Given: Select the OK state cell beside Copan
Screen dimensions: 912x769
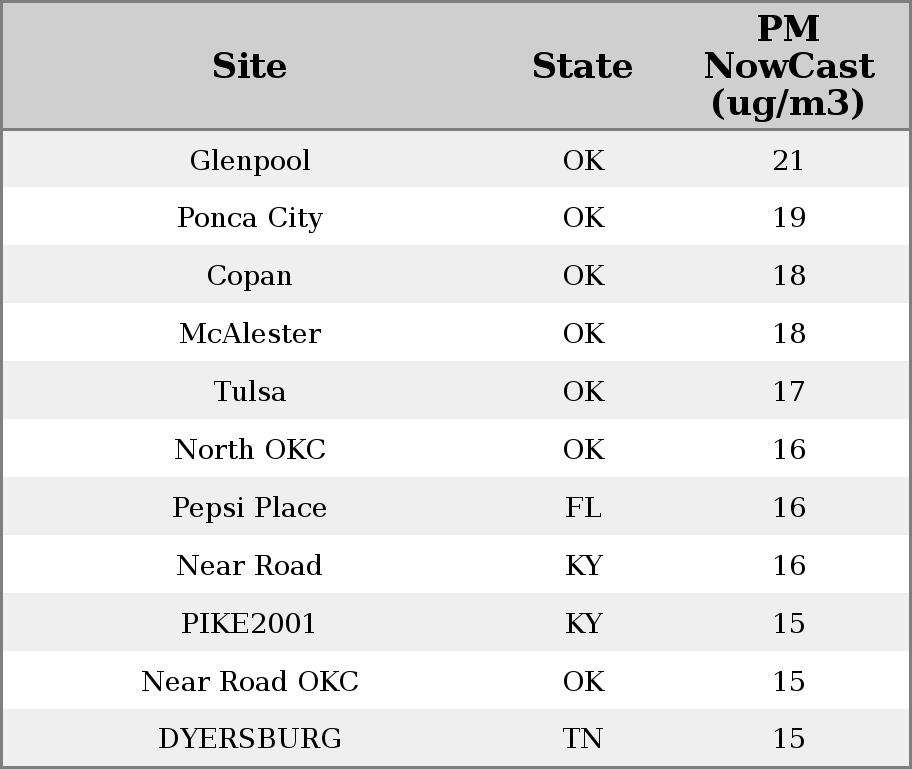Looking at the screenshot, I should 583,276.
